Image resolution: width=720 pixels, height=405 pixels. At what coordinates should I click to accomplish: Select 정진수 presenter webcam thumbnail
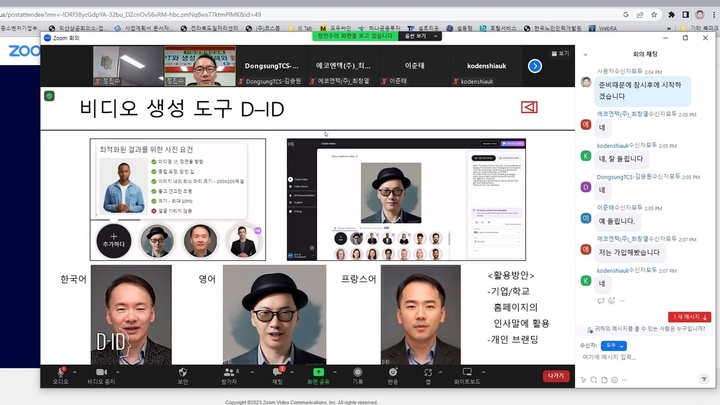pos(200,66)
